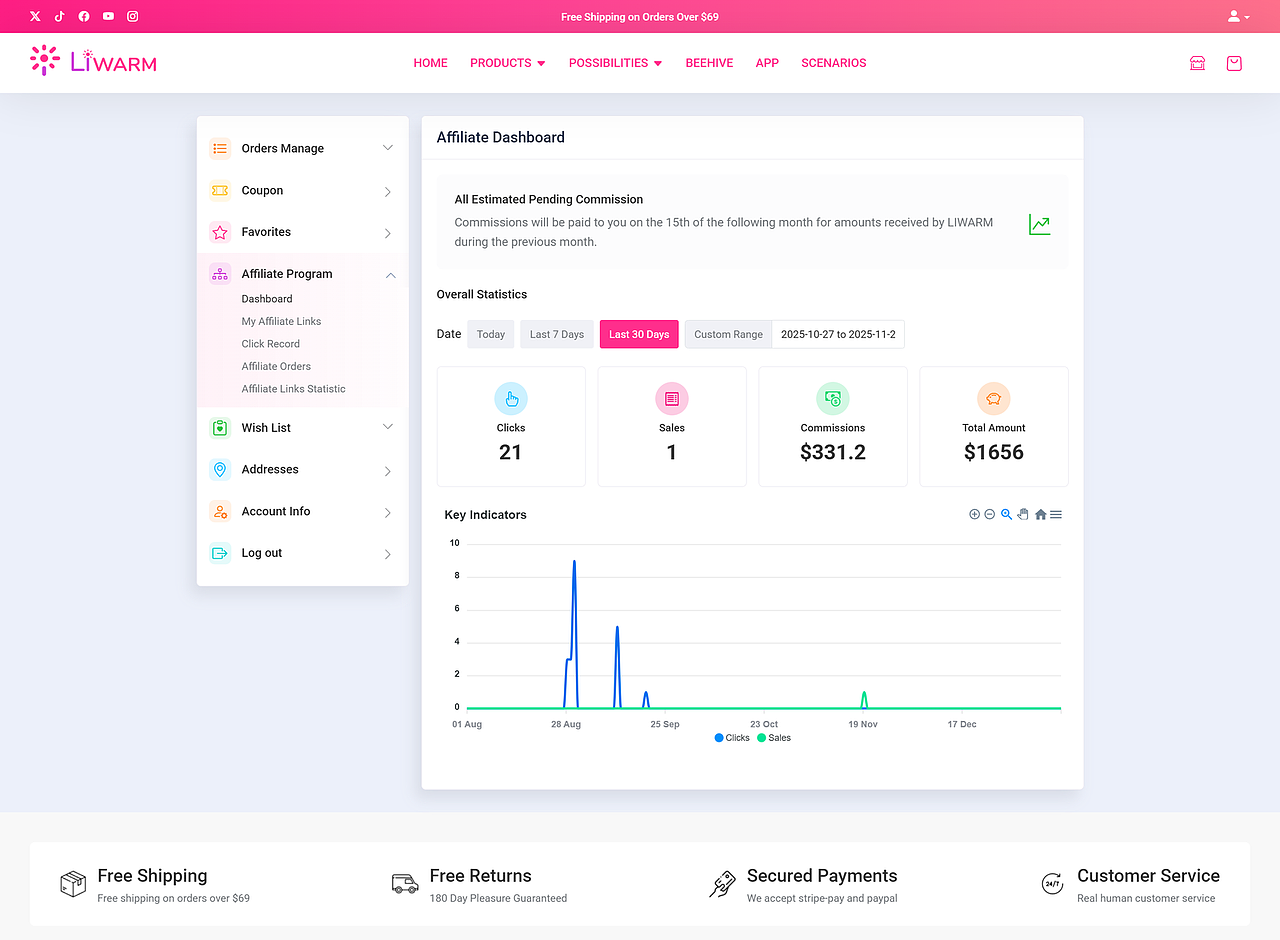Open the Instagram social link

click(x=132, y=16)
